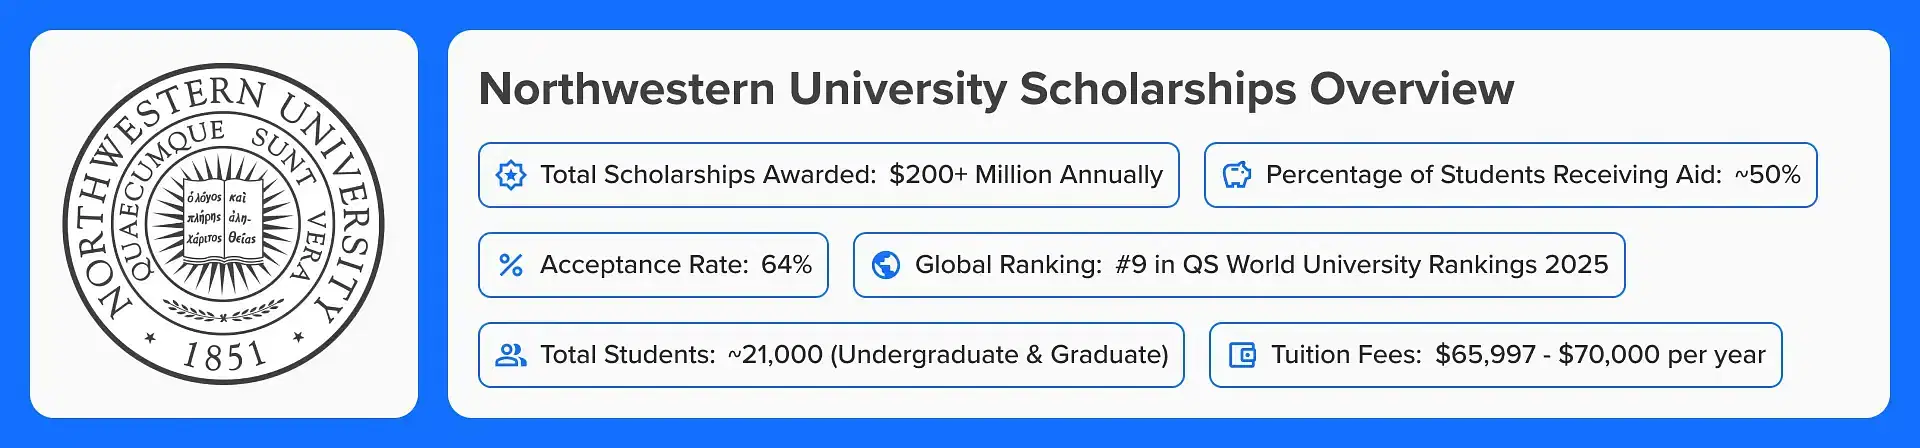Click the people icon for total students
The height and width of the screenshot is (448, 1920).
(511, 355)
